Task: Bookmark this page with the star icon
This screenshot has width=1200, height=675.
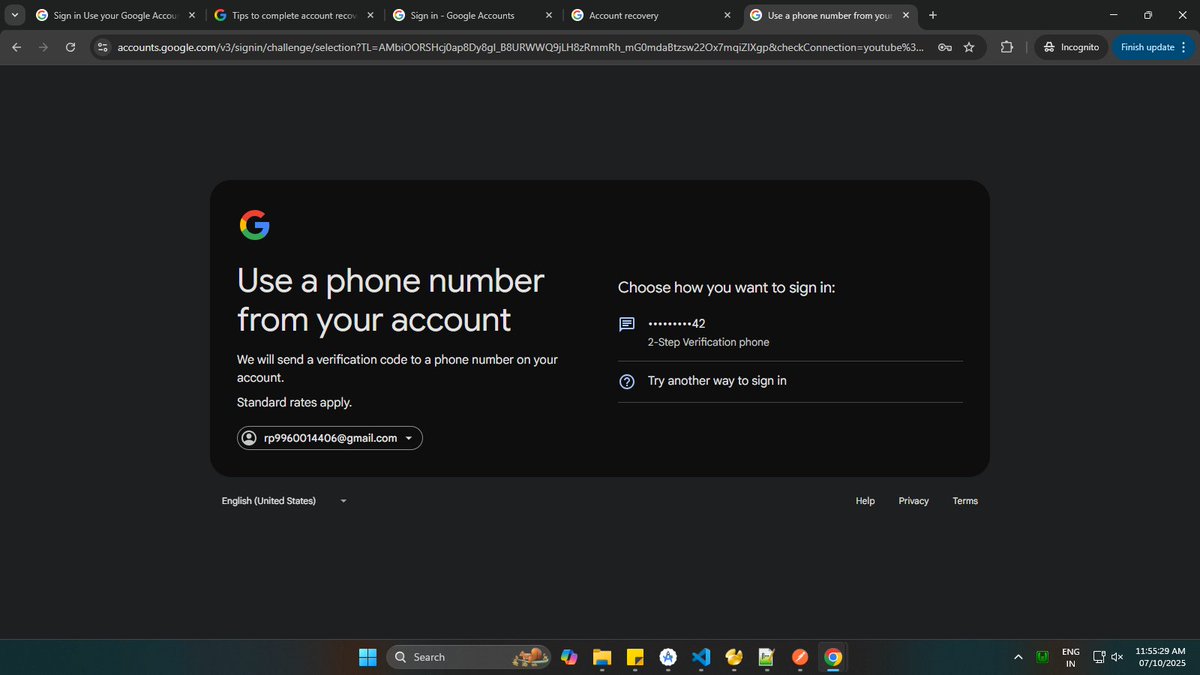Action: click(969, 47)
